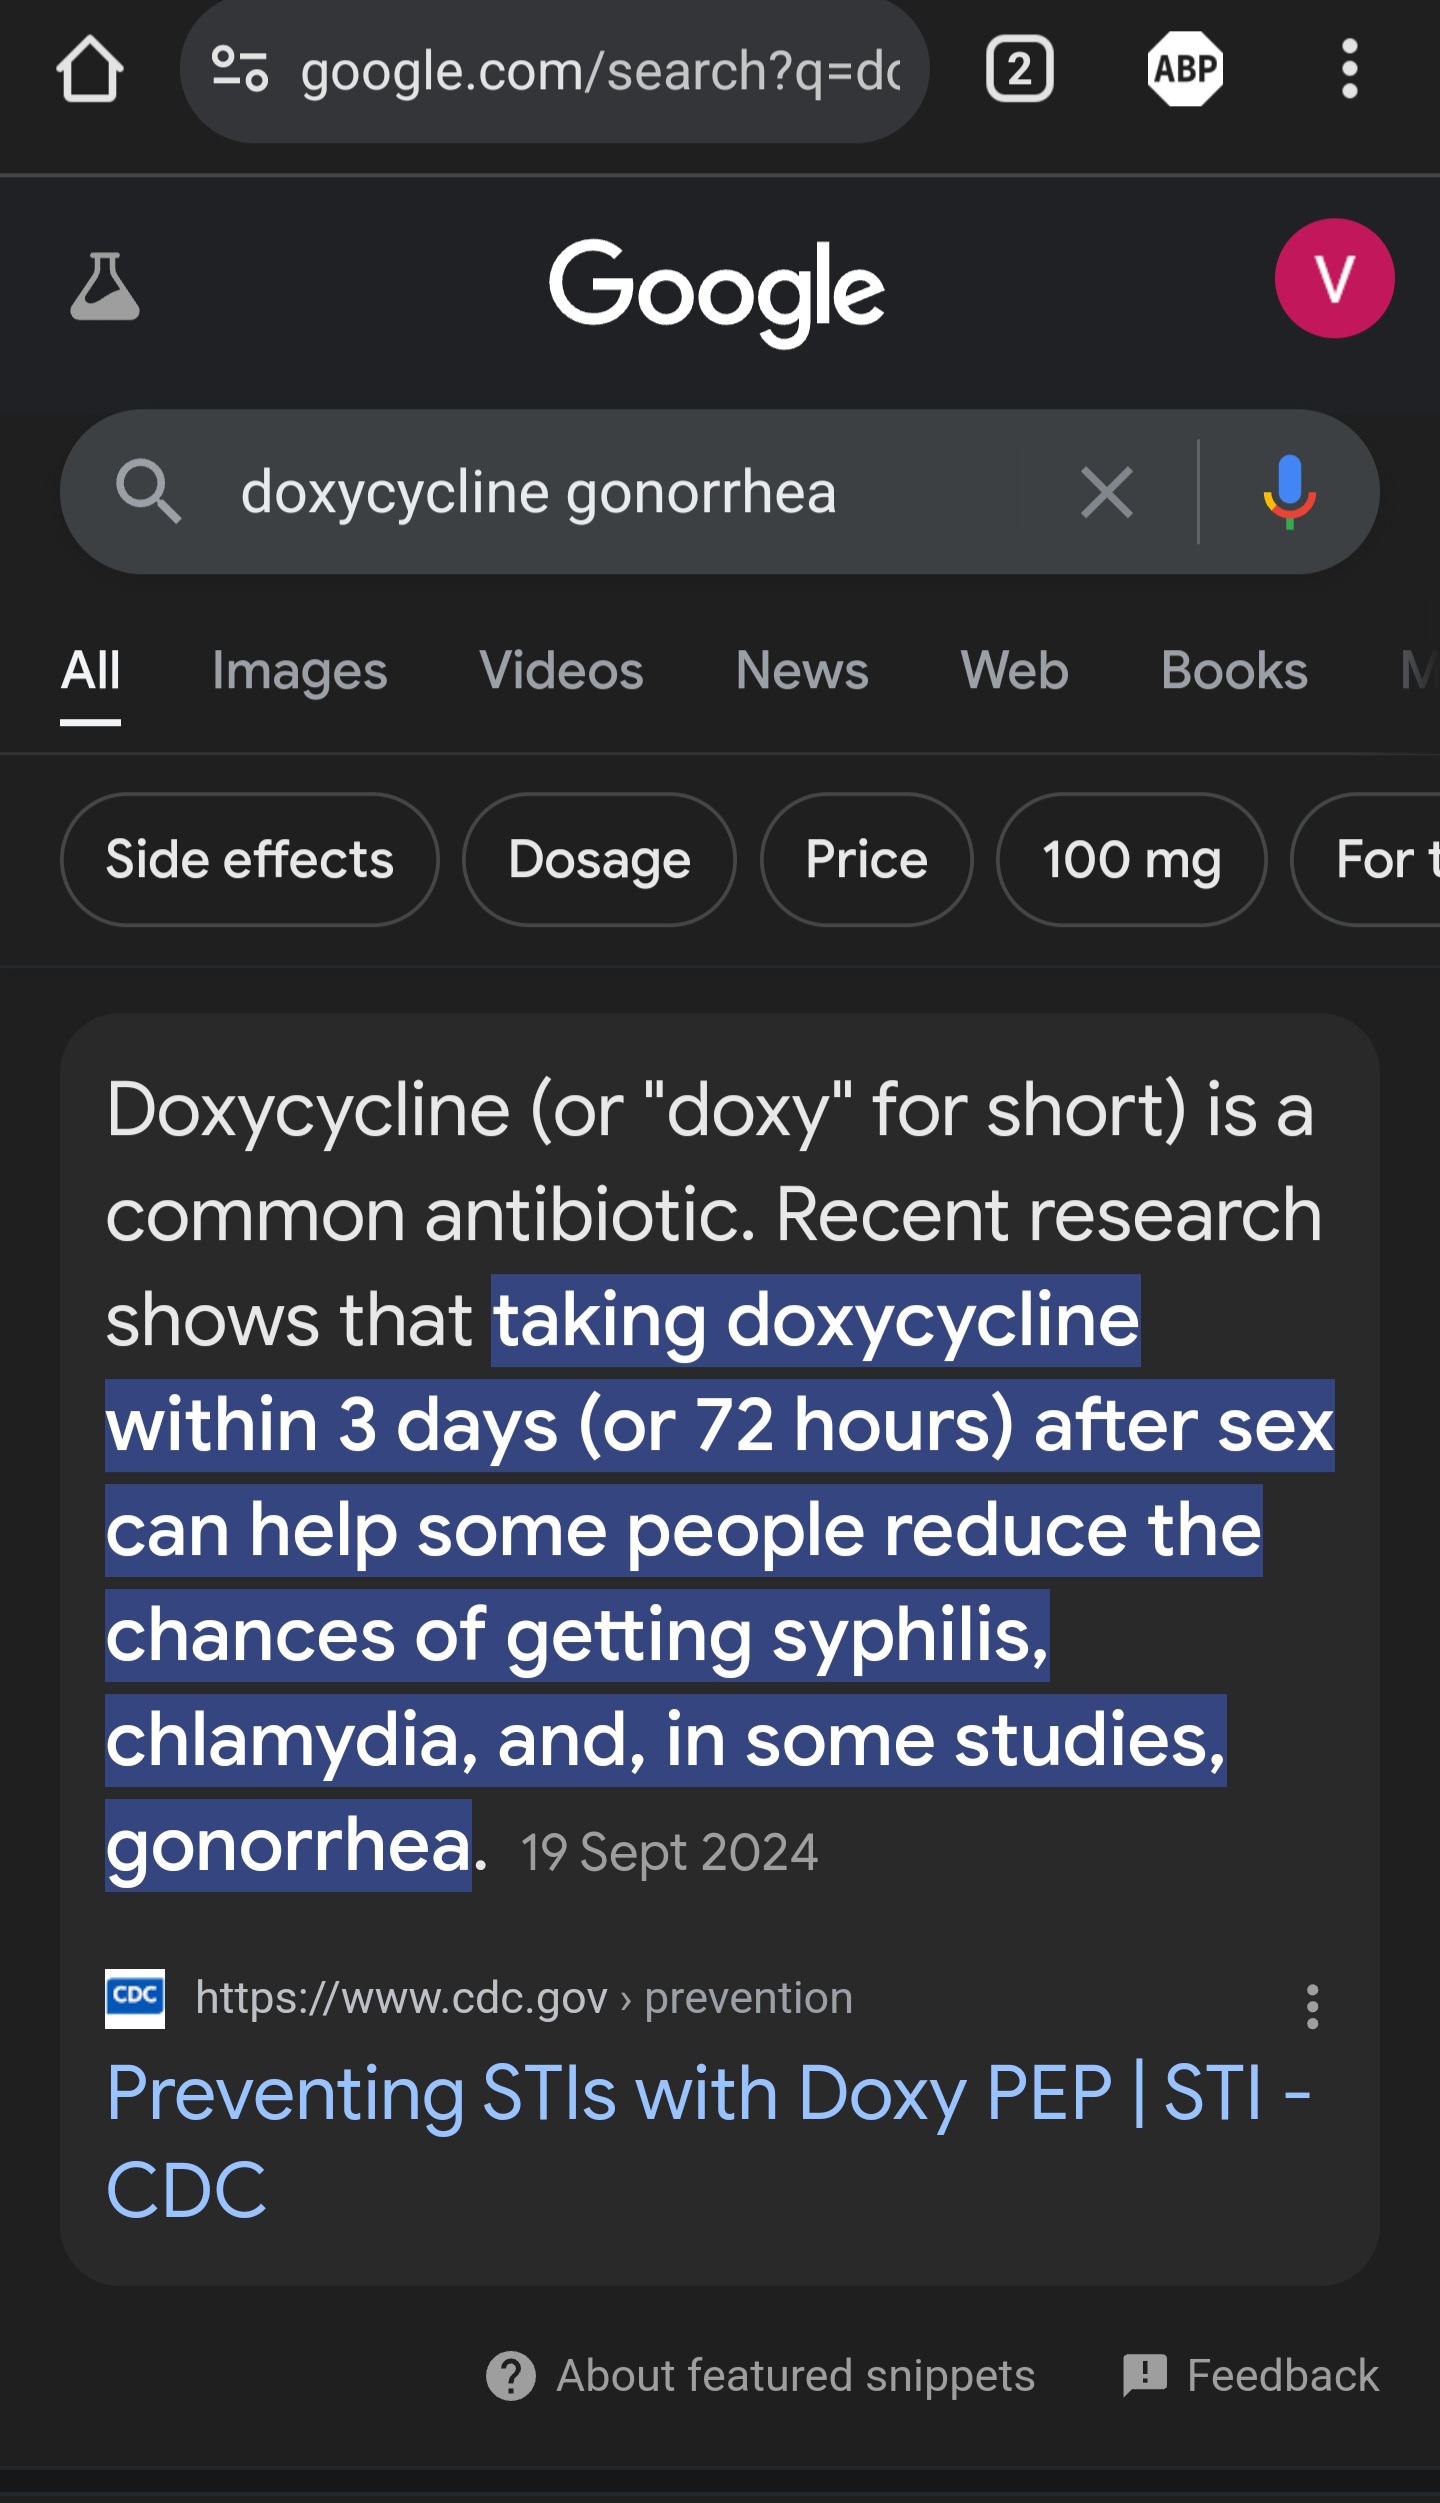Select the Dosage filter chip

pos(599,860)
